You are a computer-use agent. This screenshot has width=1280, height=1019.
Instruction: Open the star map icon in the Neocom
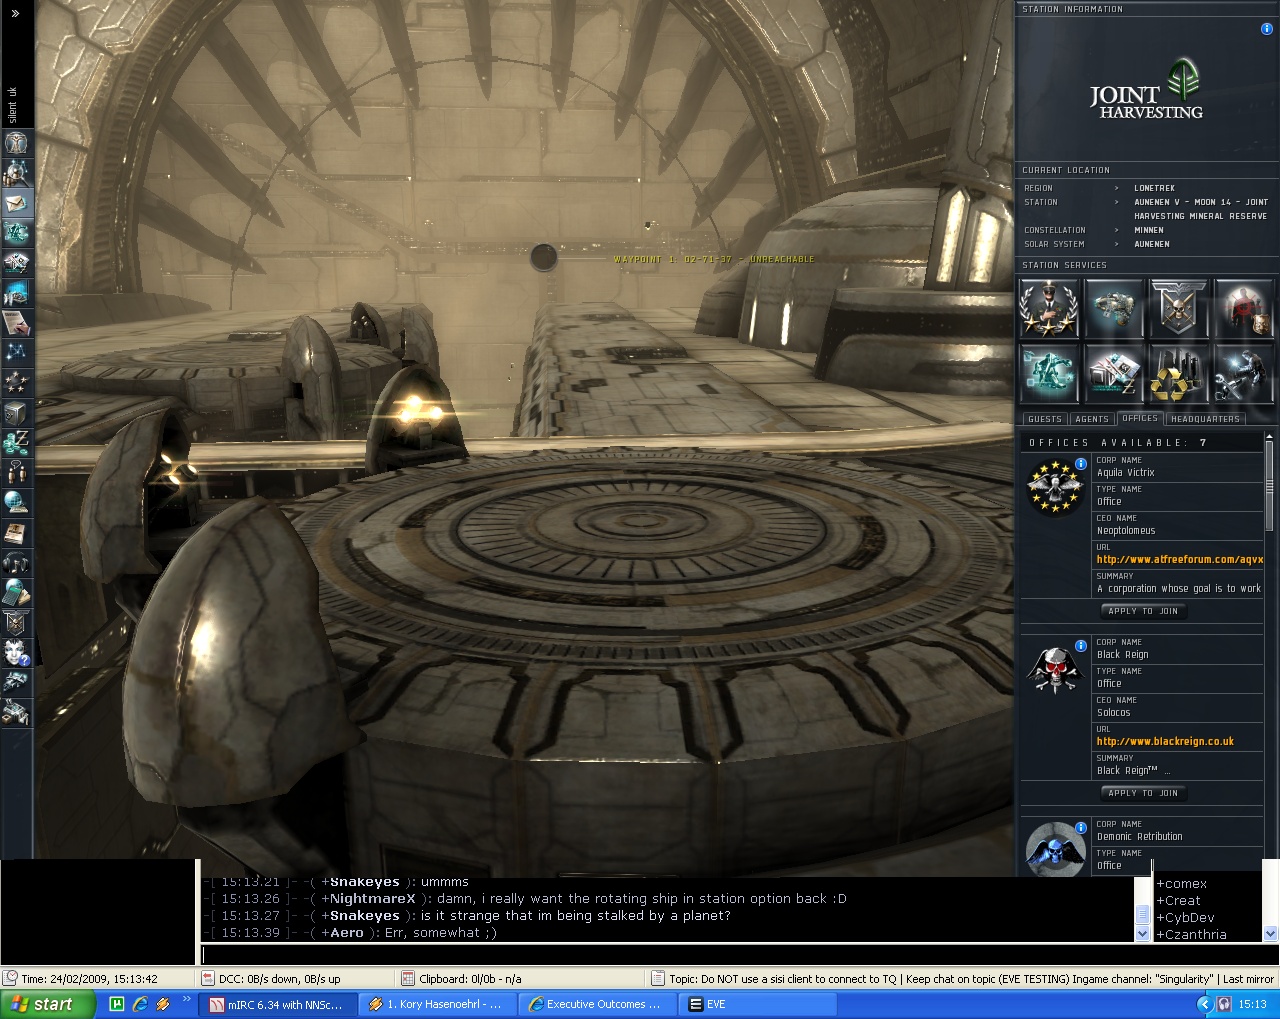tap(17, 352)
